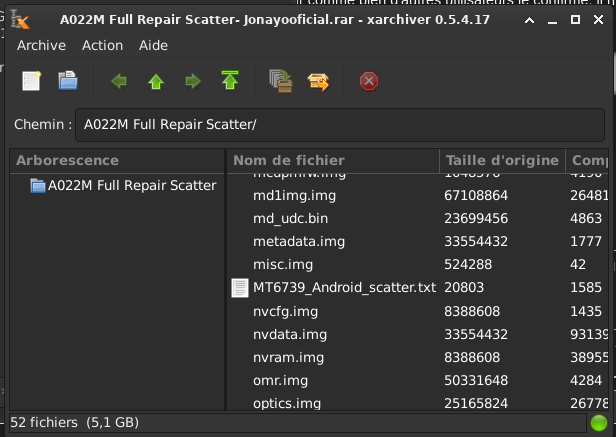Click the green status indicator light
616x437 pixels.
[599, 423]
